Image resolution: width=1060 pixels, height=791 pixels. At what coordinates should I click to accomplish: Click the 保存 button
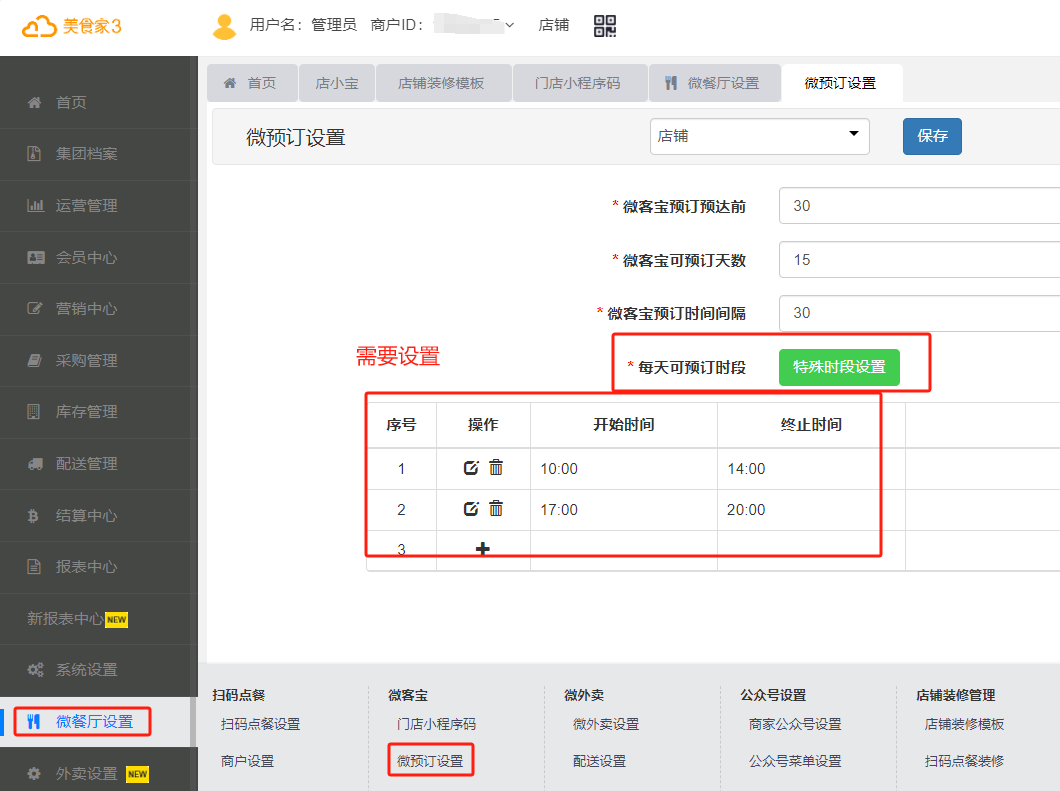(931, 136)
